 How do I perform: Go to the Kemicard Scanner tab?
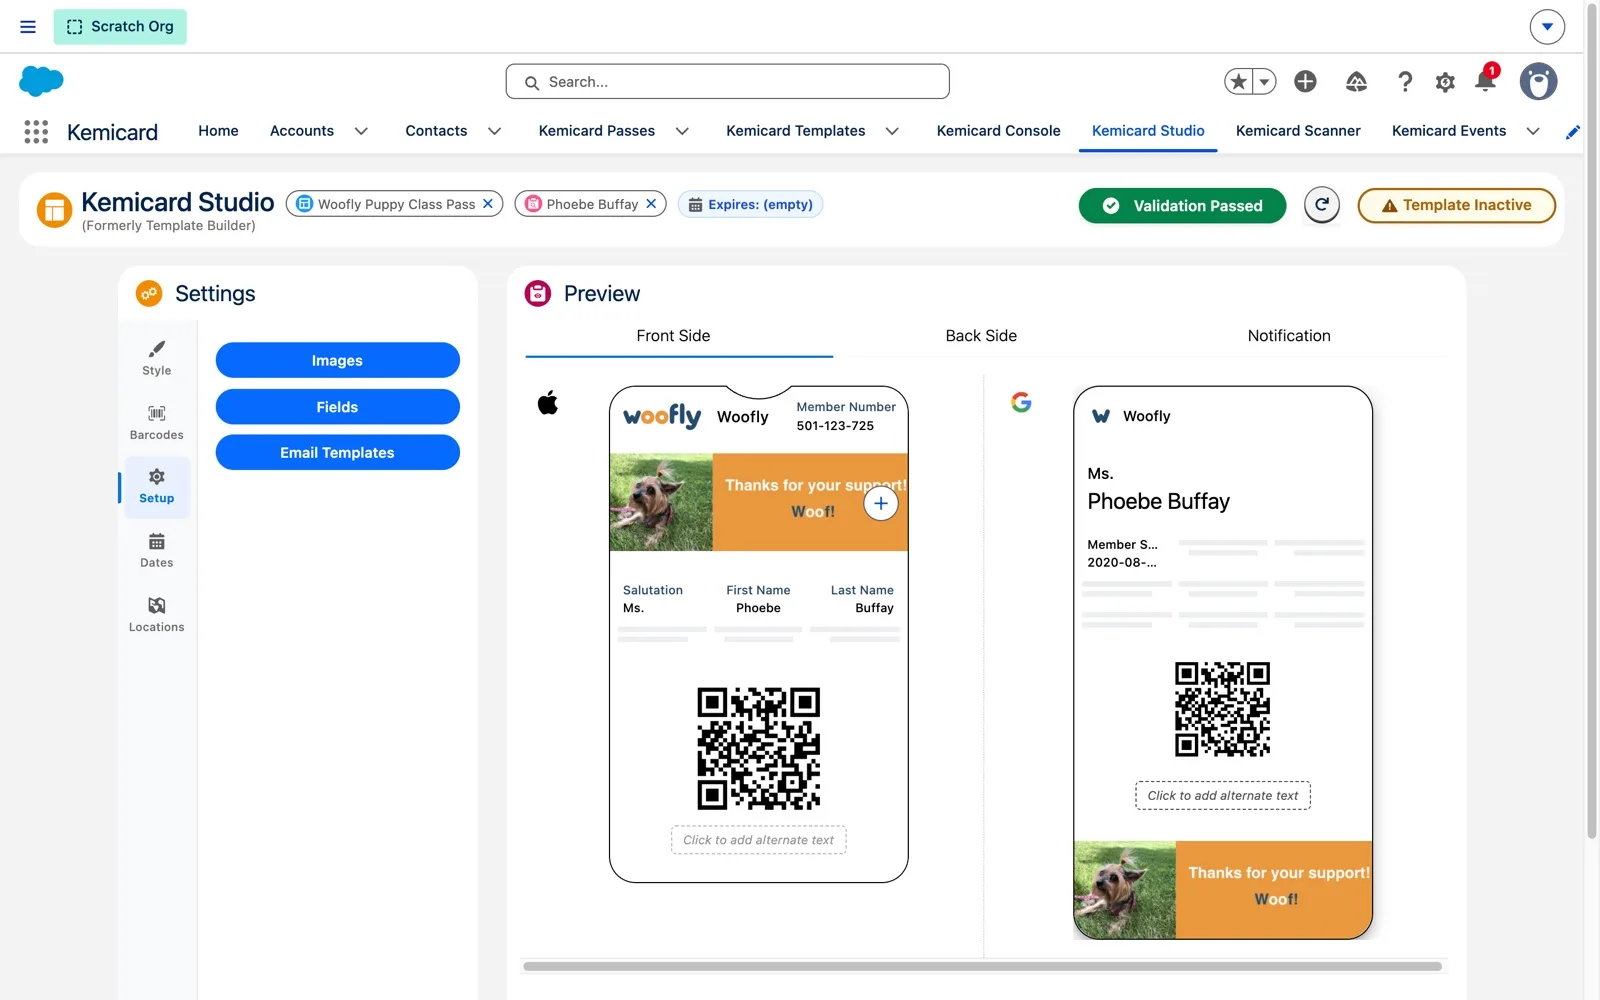click(1297, 131)
